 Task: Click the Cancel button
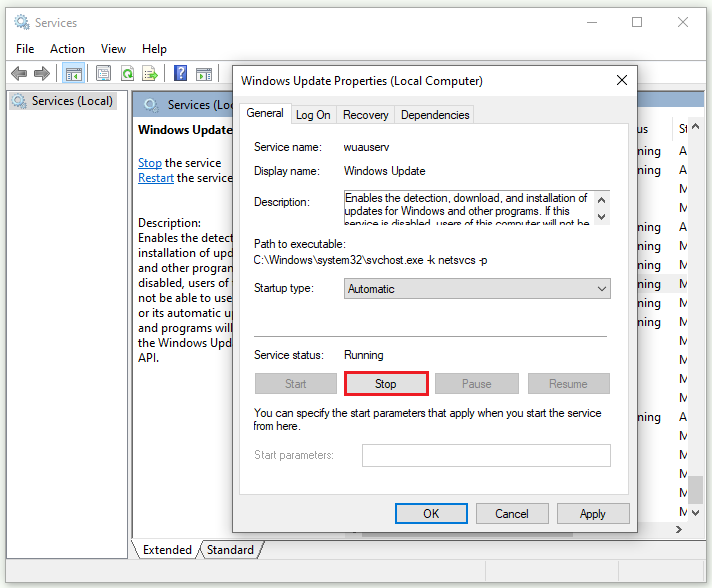512,514
